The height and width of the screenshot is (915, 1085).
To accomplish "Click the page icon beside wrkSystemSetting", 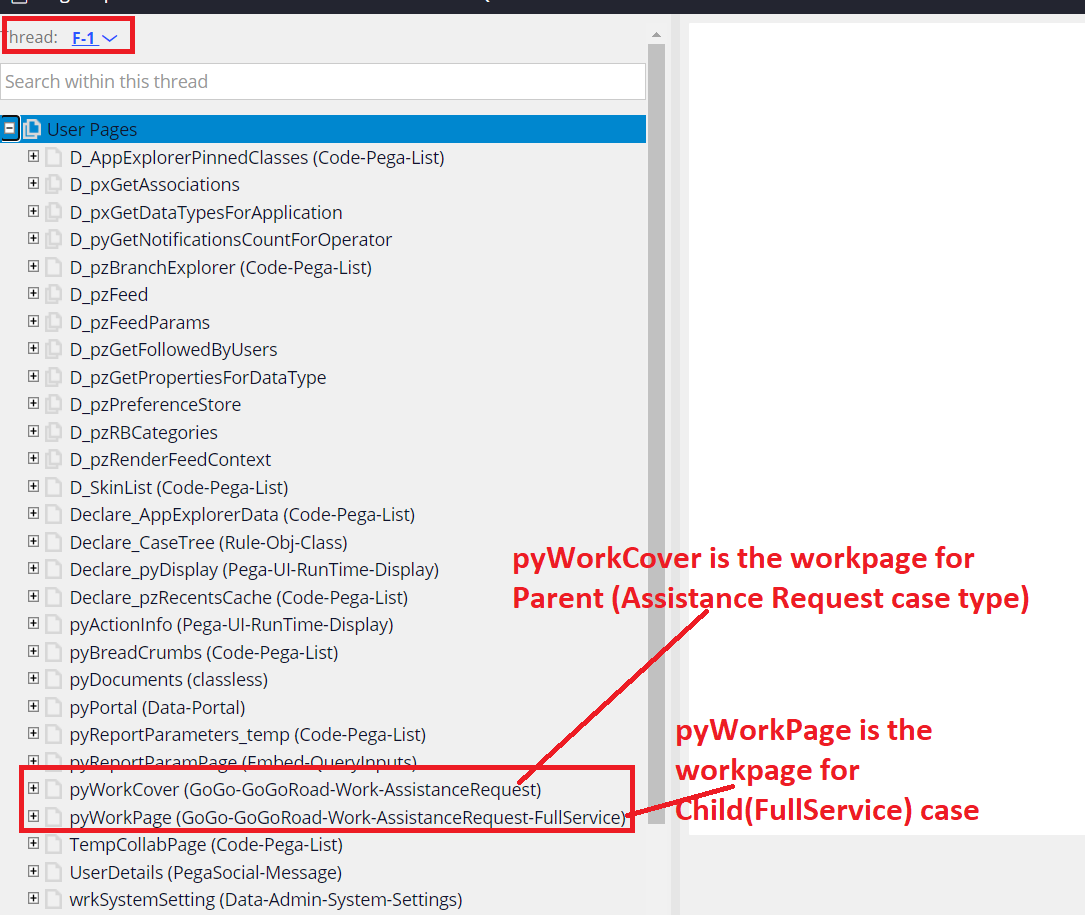I will 53,899.
